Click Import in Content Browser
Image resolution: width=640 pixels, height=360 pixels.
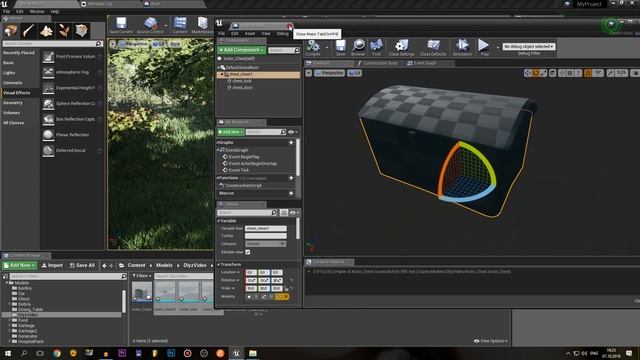tap(52, 265)
